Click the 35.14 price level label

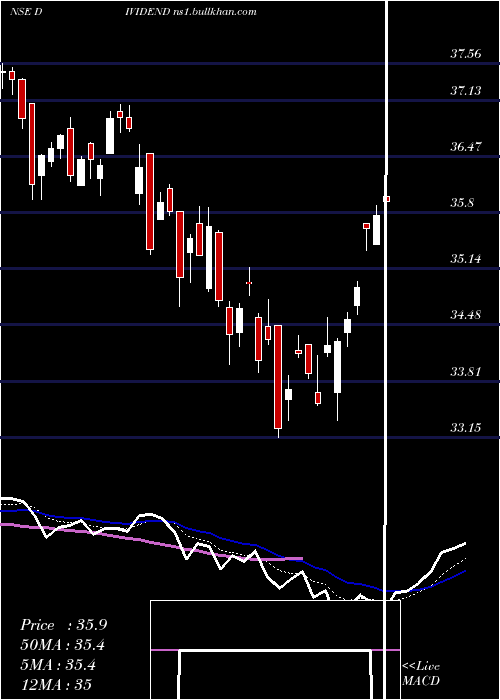466,258
